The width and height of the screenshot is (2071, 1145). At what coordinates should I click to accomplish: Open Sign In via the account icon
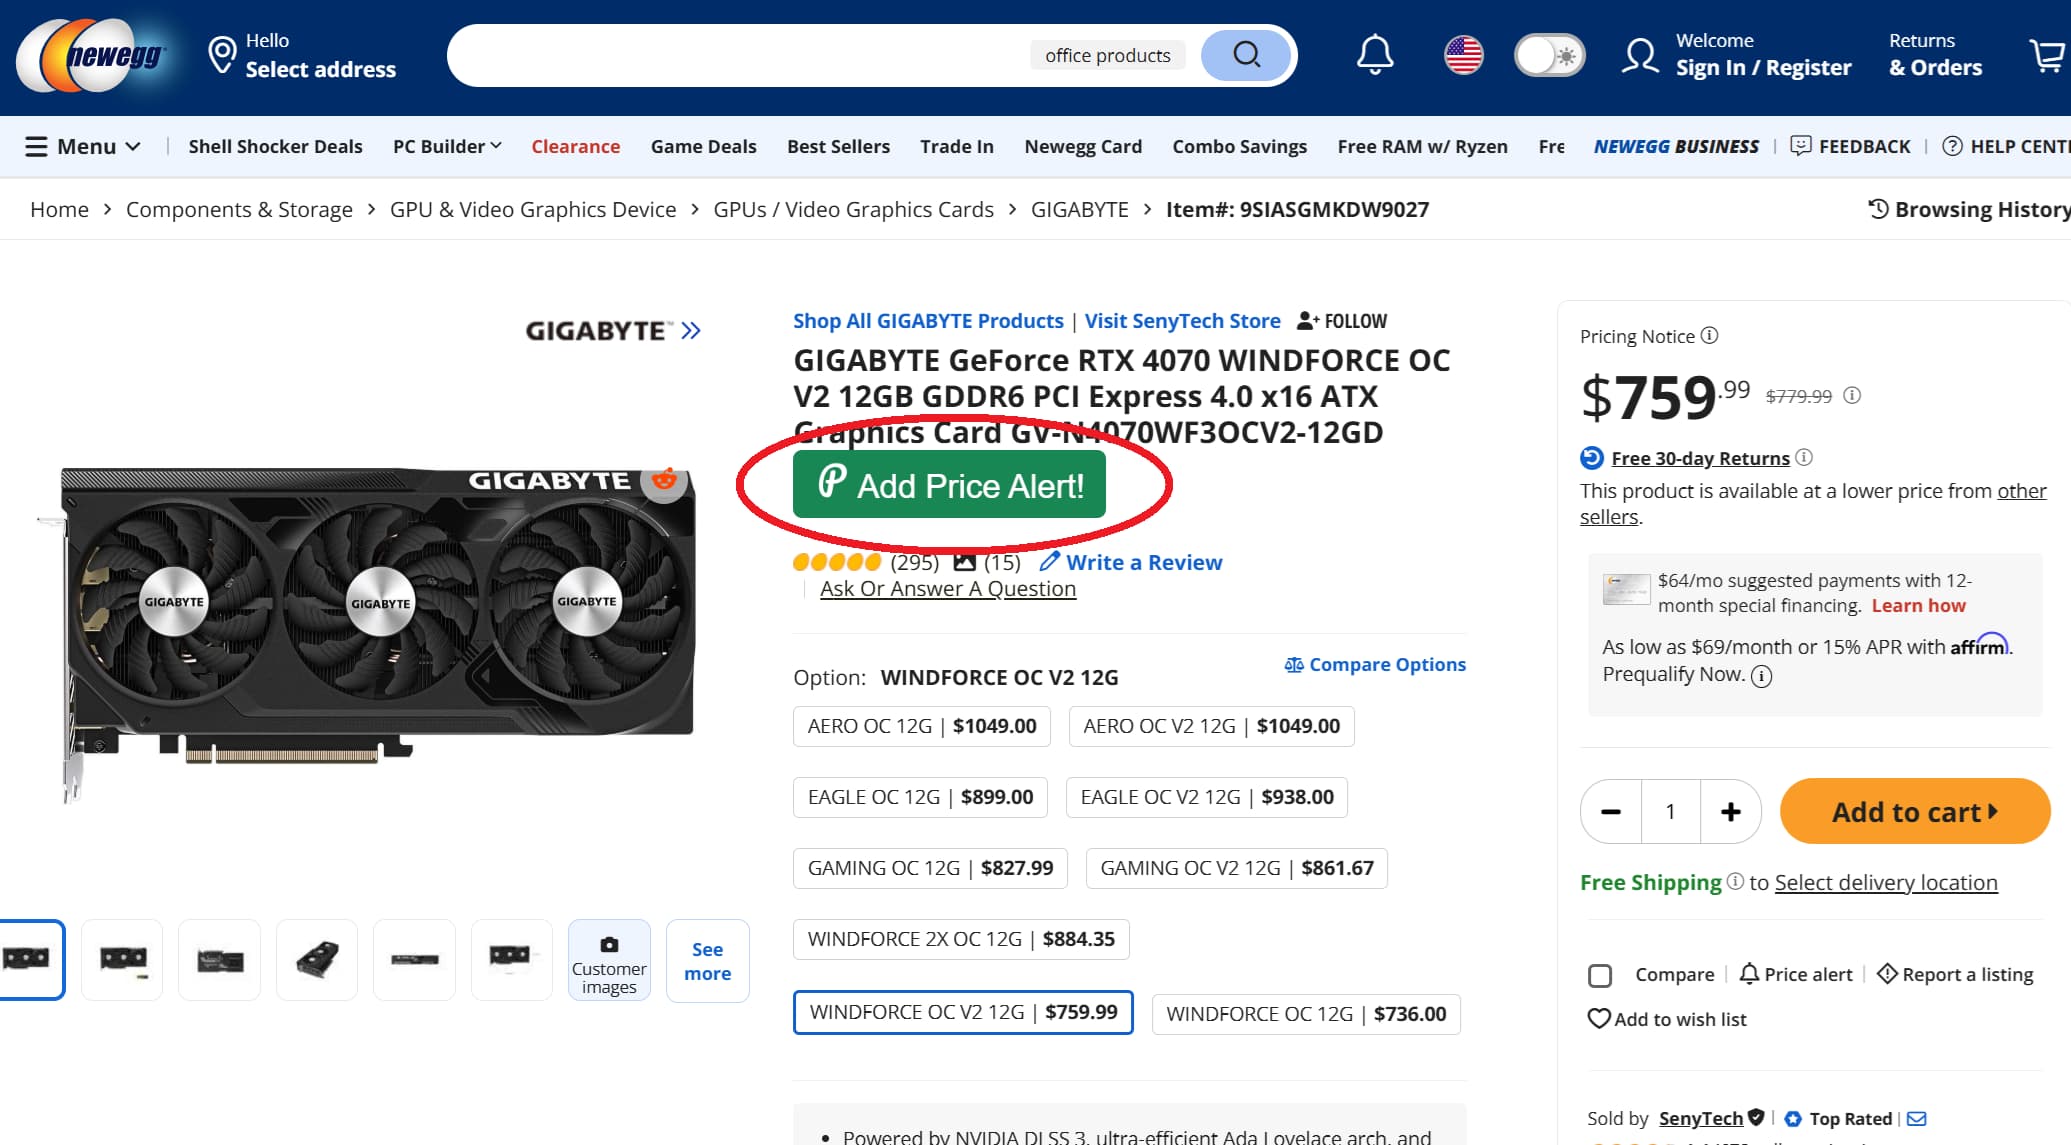click(x=1639, y=55)
